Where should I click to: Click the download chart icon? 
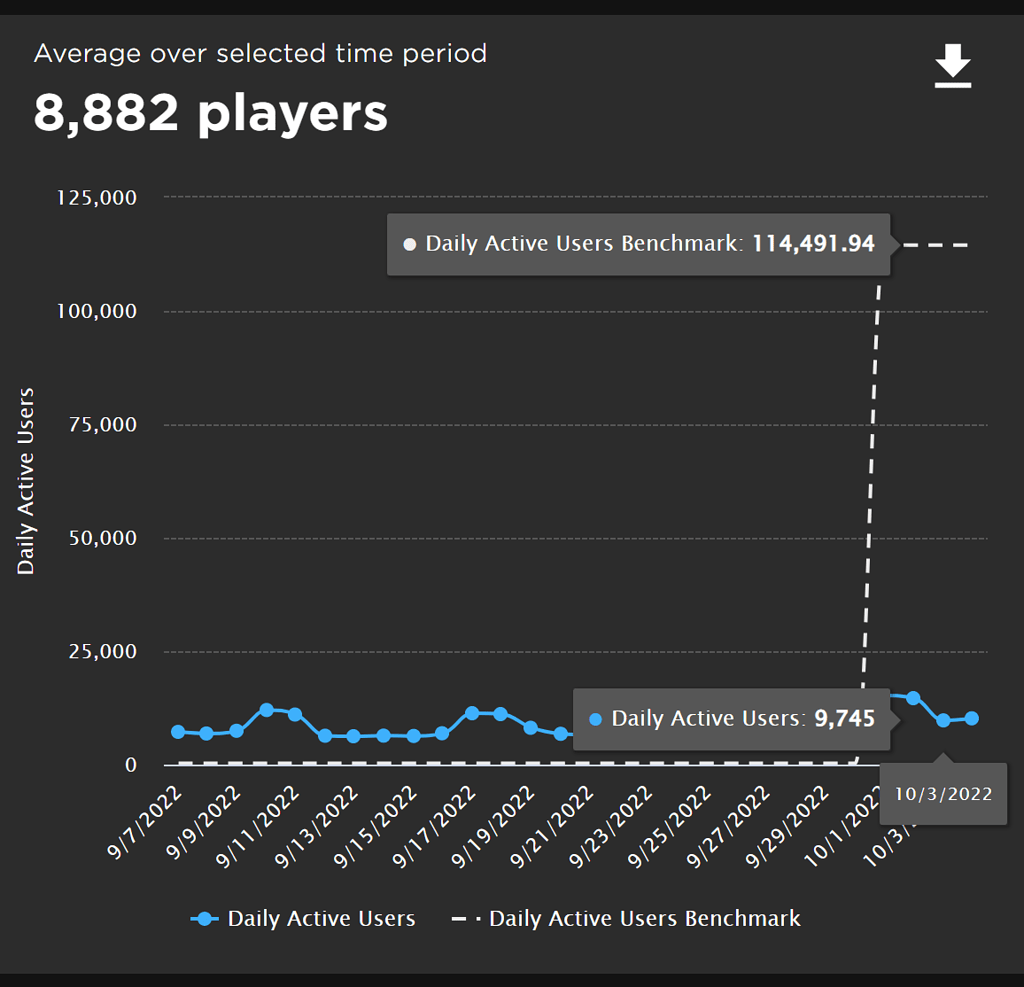(x=951, y=67)
